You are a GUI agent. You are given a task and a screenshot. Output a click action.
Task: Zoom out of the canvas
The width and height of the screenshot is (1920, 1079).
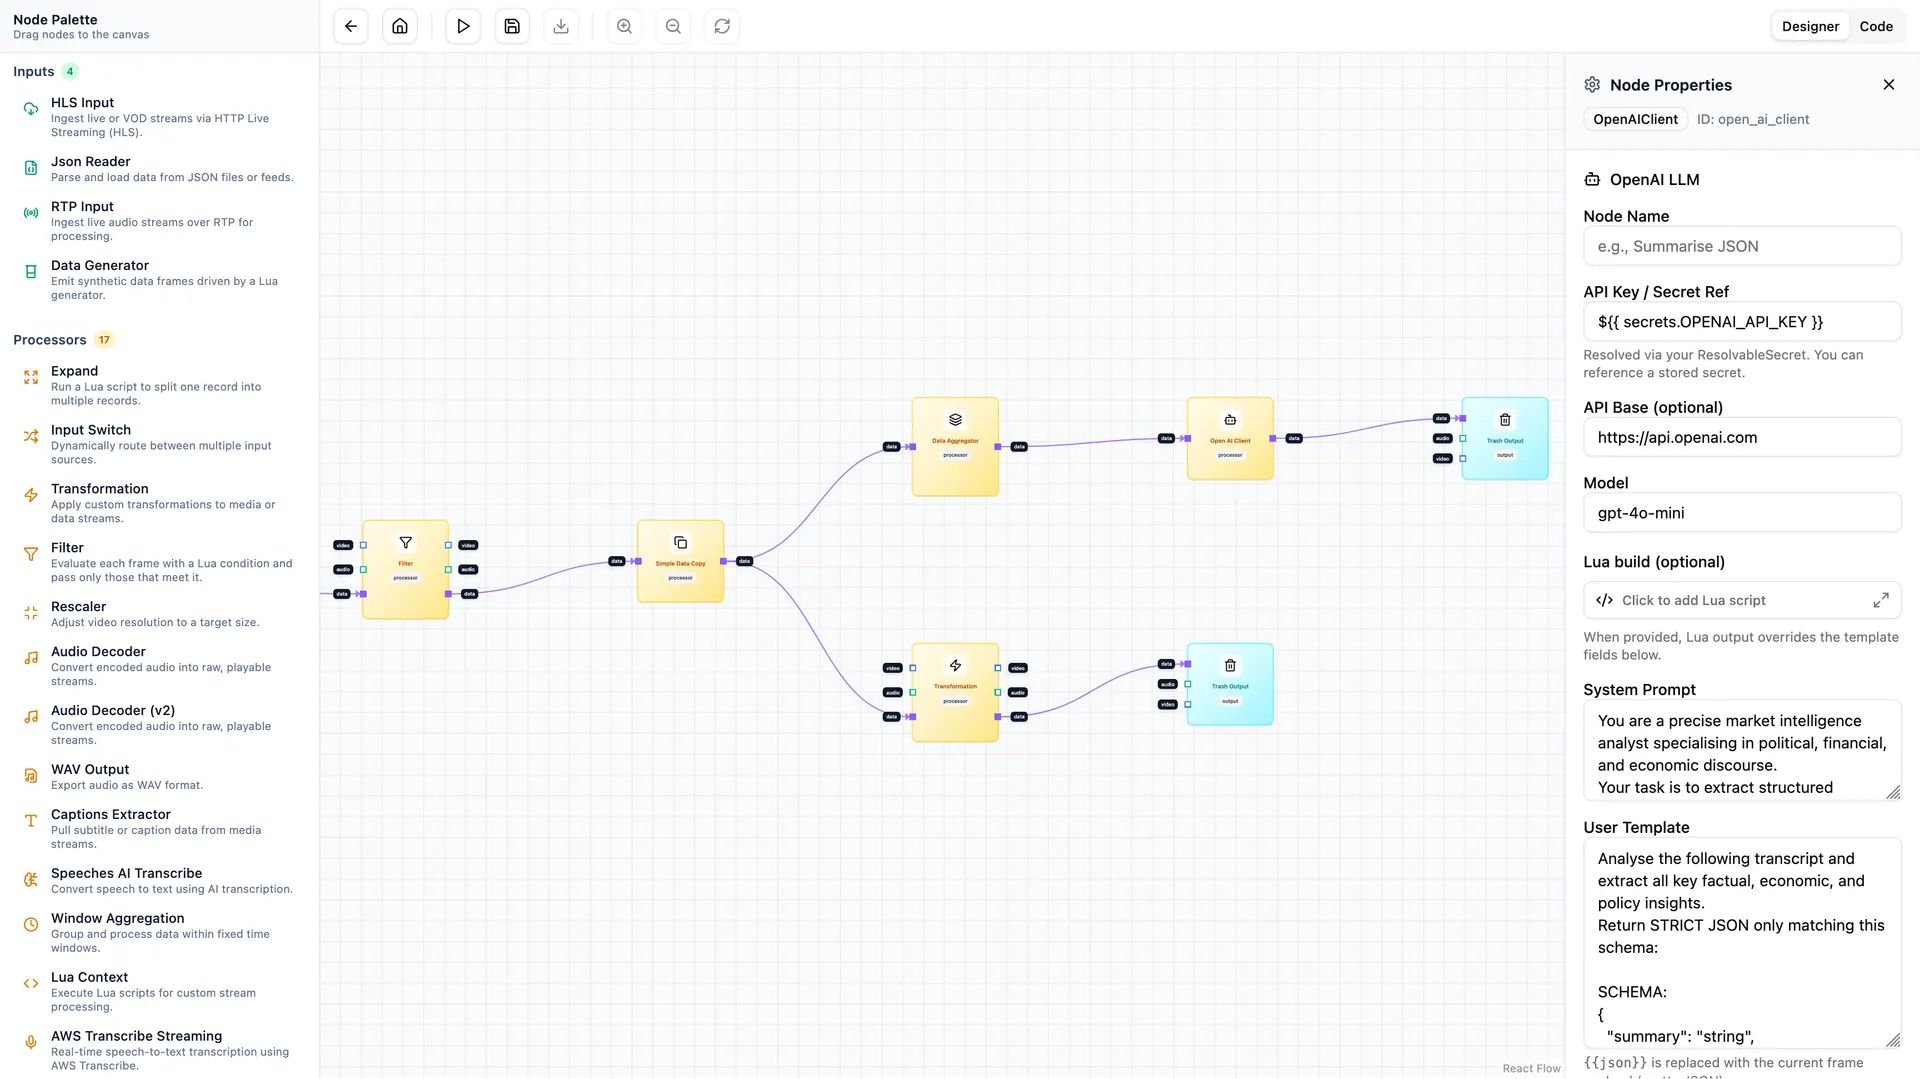pyautogui.click(x=673, y=26)
